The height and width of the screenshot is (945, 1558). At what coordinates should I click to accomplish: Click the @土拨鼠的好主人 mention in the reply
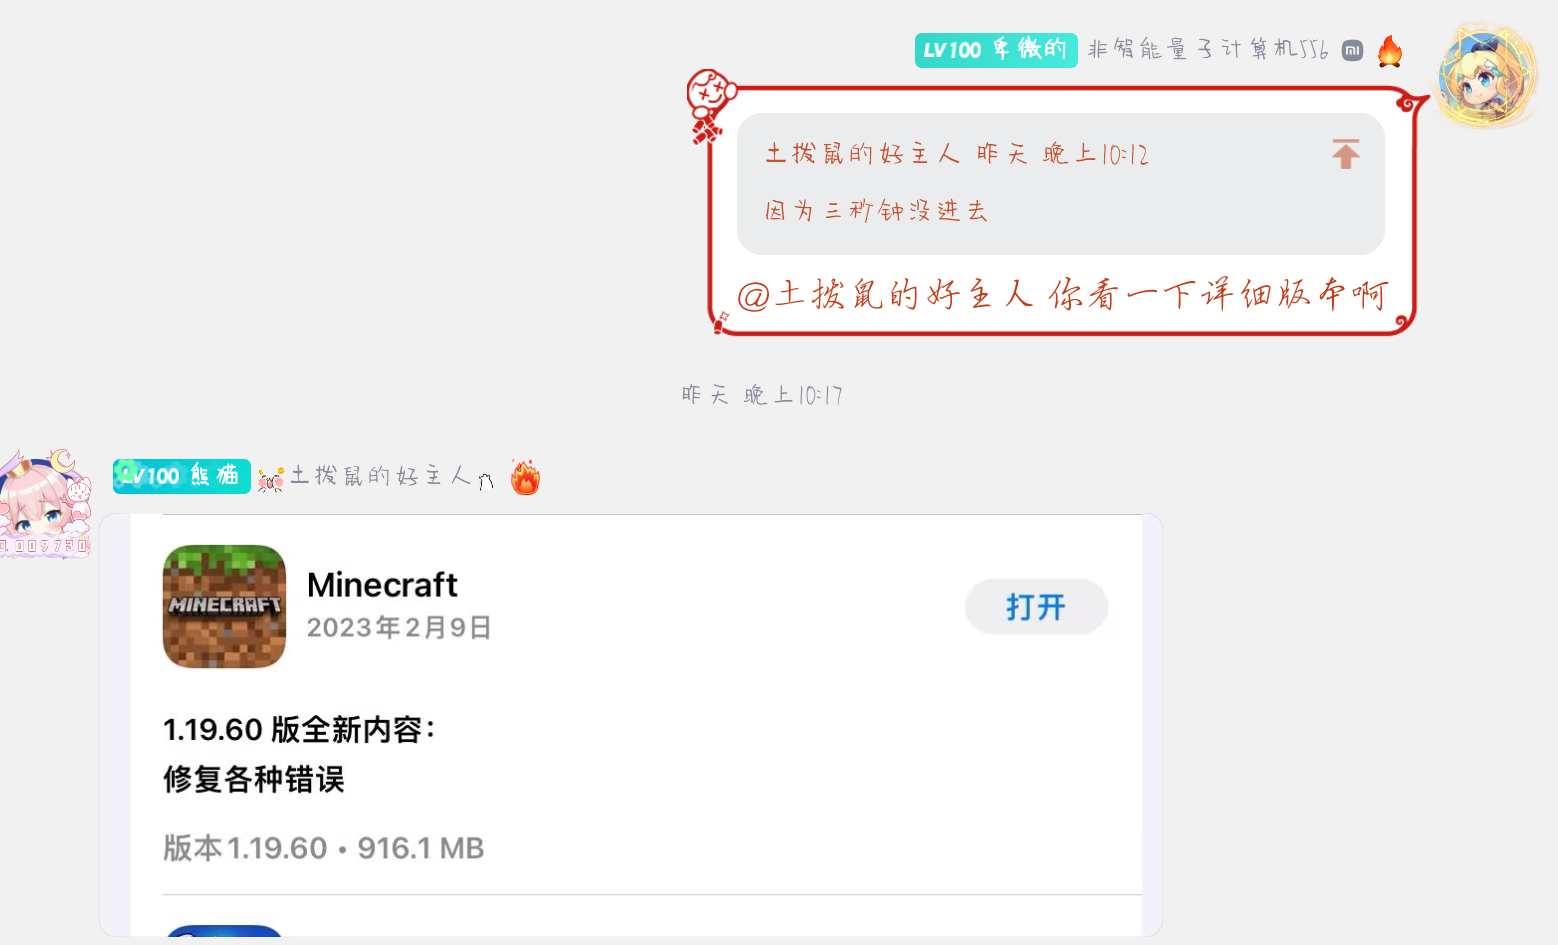tap(885, 295)
